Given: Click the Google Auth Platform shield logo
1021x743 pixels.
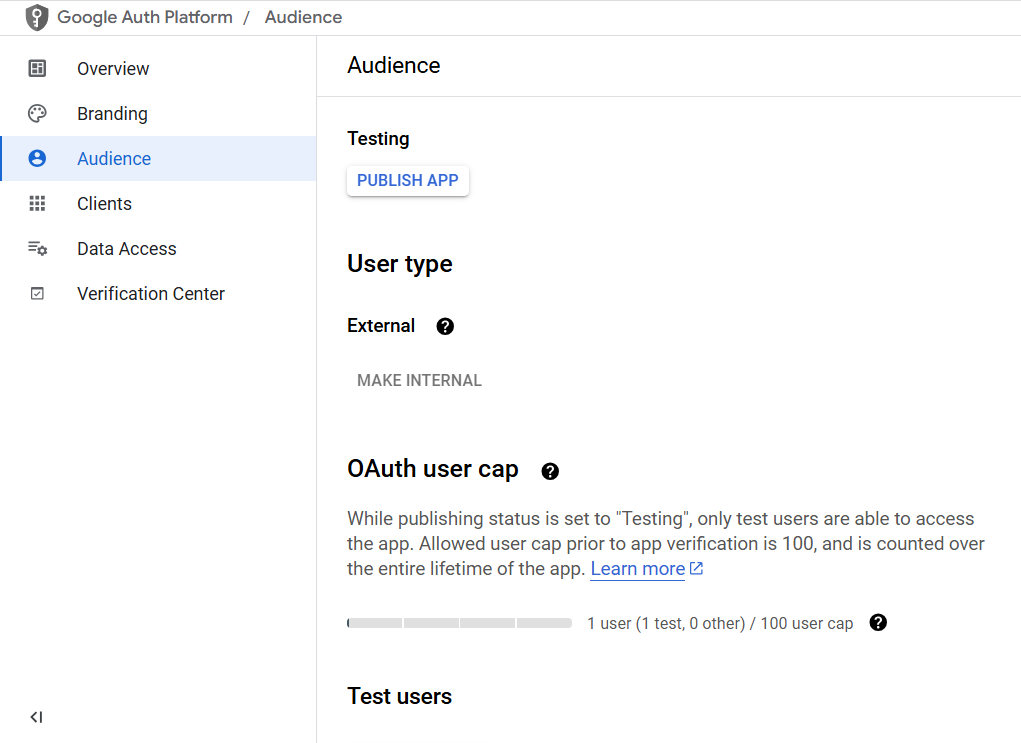Looking at the screenshot, I should tap(37, 18).
